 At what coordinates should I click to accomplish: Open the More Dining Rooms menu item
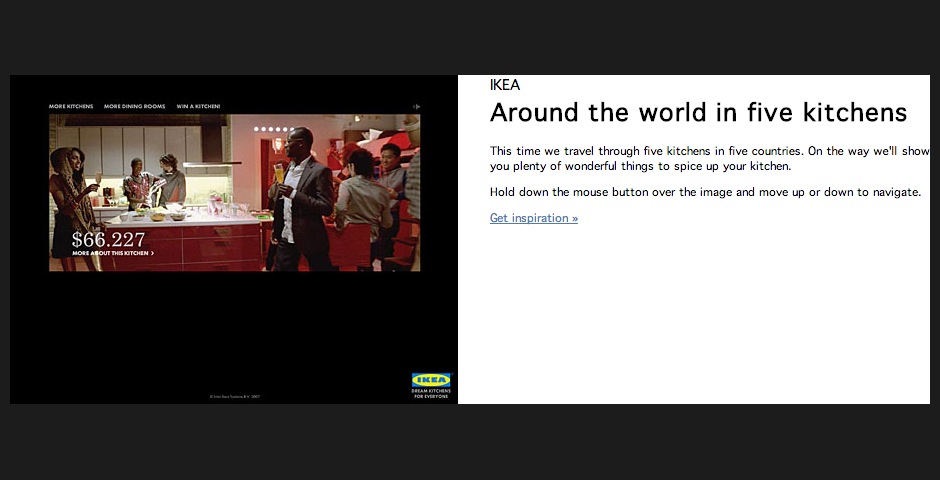point(134,107)
